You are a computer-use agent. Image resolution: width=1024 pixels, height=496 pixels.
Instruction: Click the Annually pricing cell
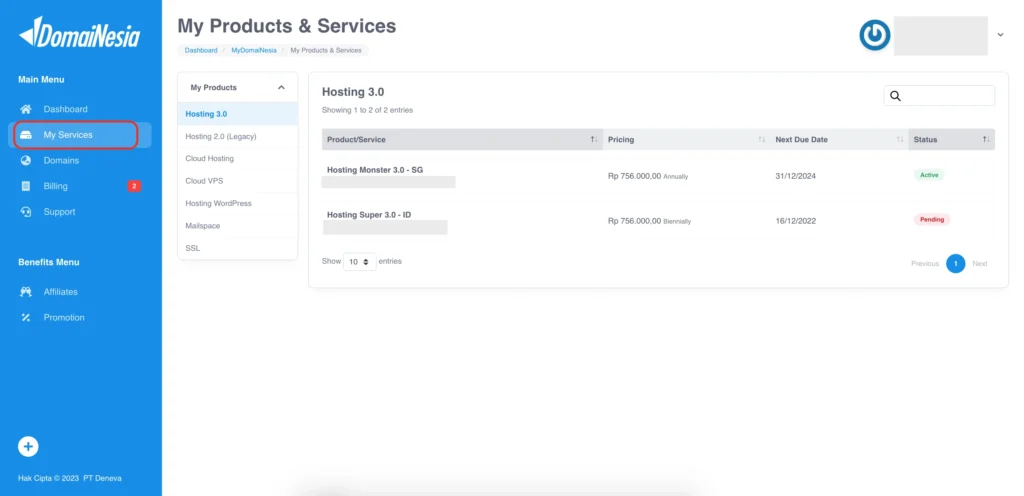click(x=648, y=176)
